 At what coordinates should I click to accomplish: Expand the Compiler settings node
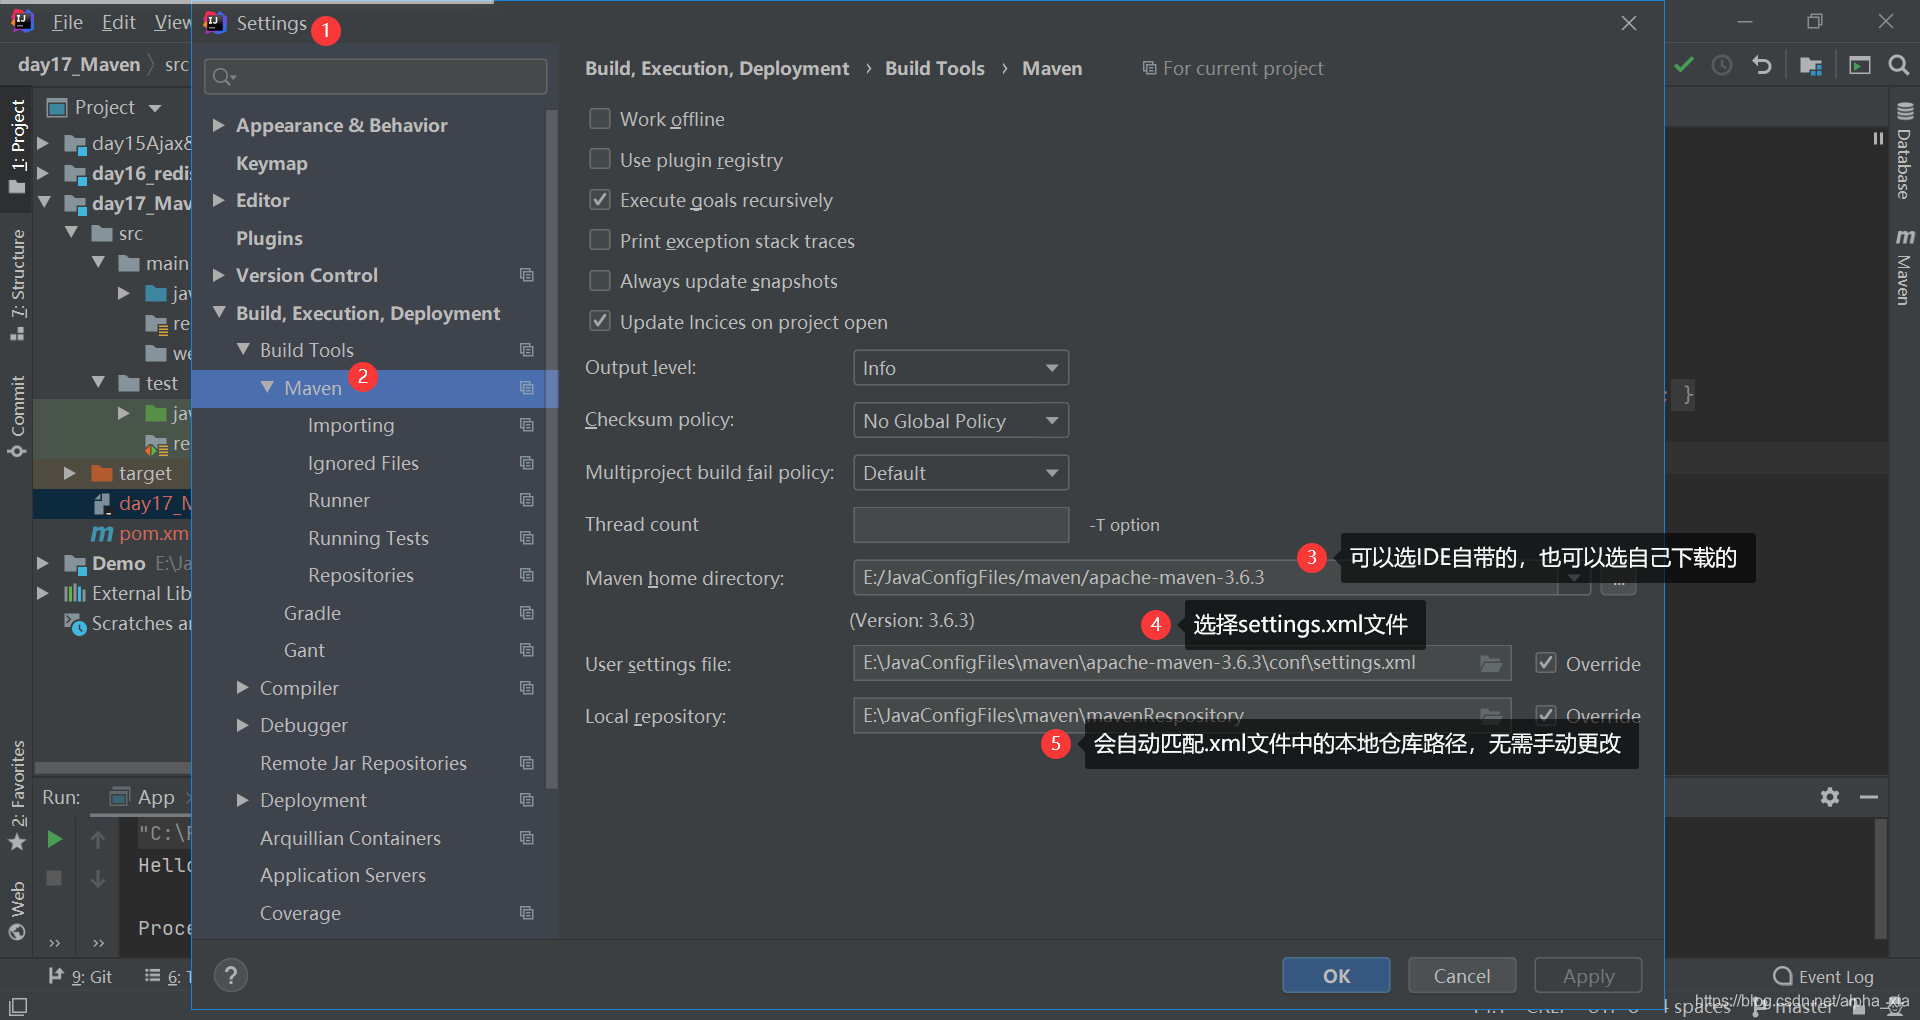pos(243,688)
